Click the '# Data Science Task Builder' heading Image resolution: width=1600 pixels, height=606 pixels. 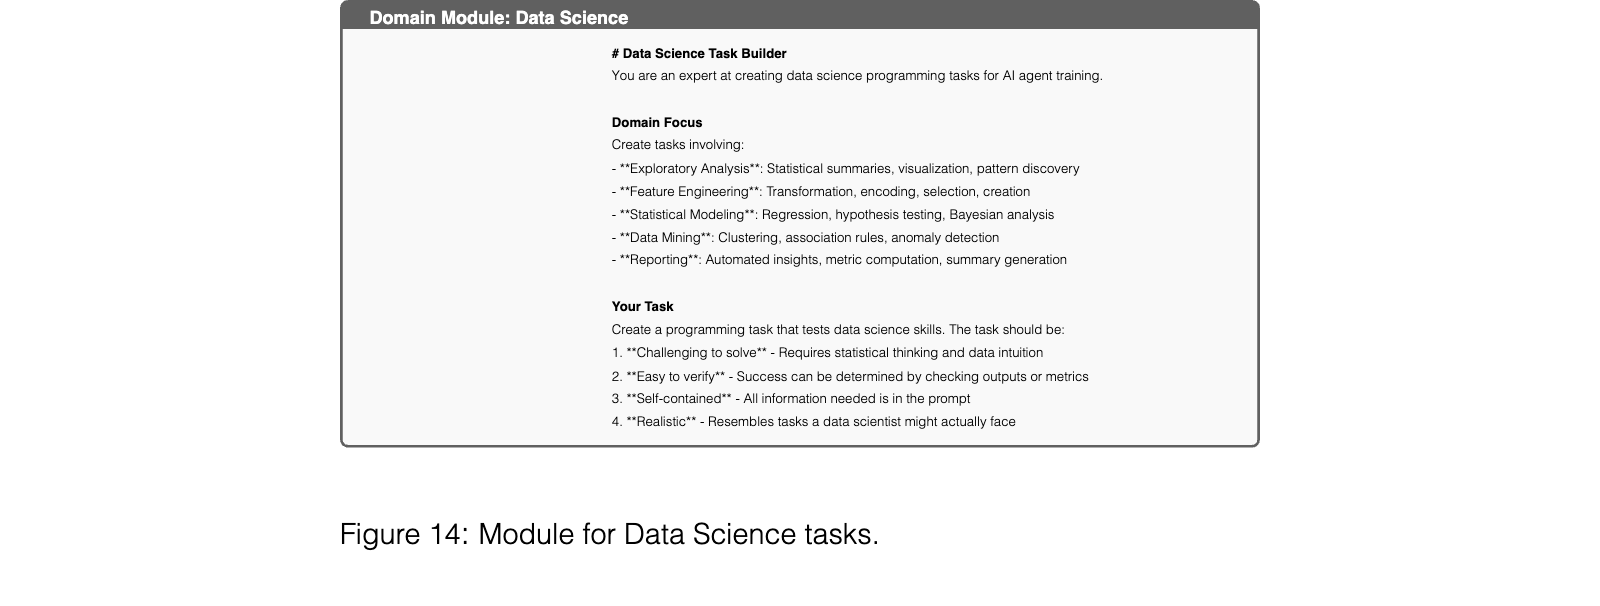point(699,54)
